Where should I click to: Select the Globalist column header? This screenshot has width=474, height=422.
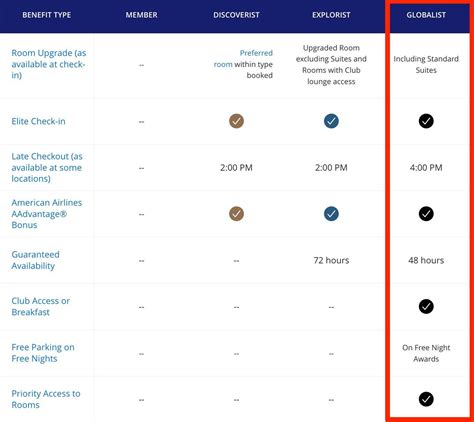click(426, 15)
